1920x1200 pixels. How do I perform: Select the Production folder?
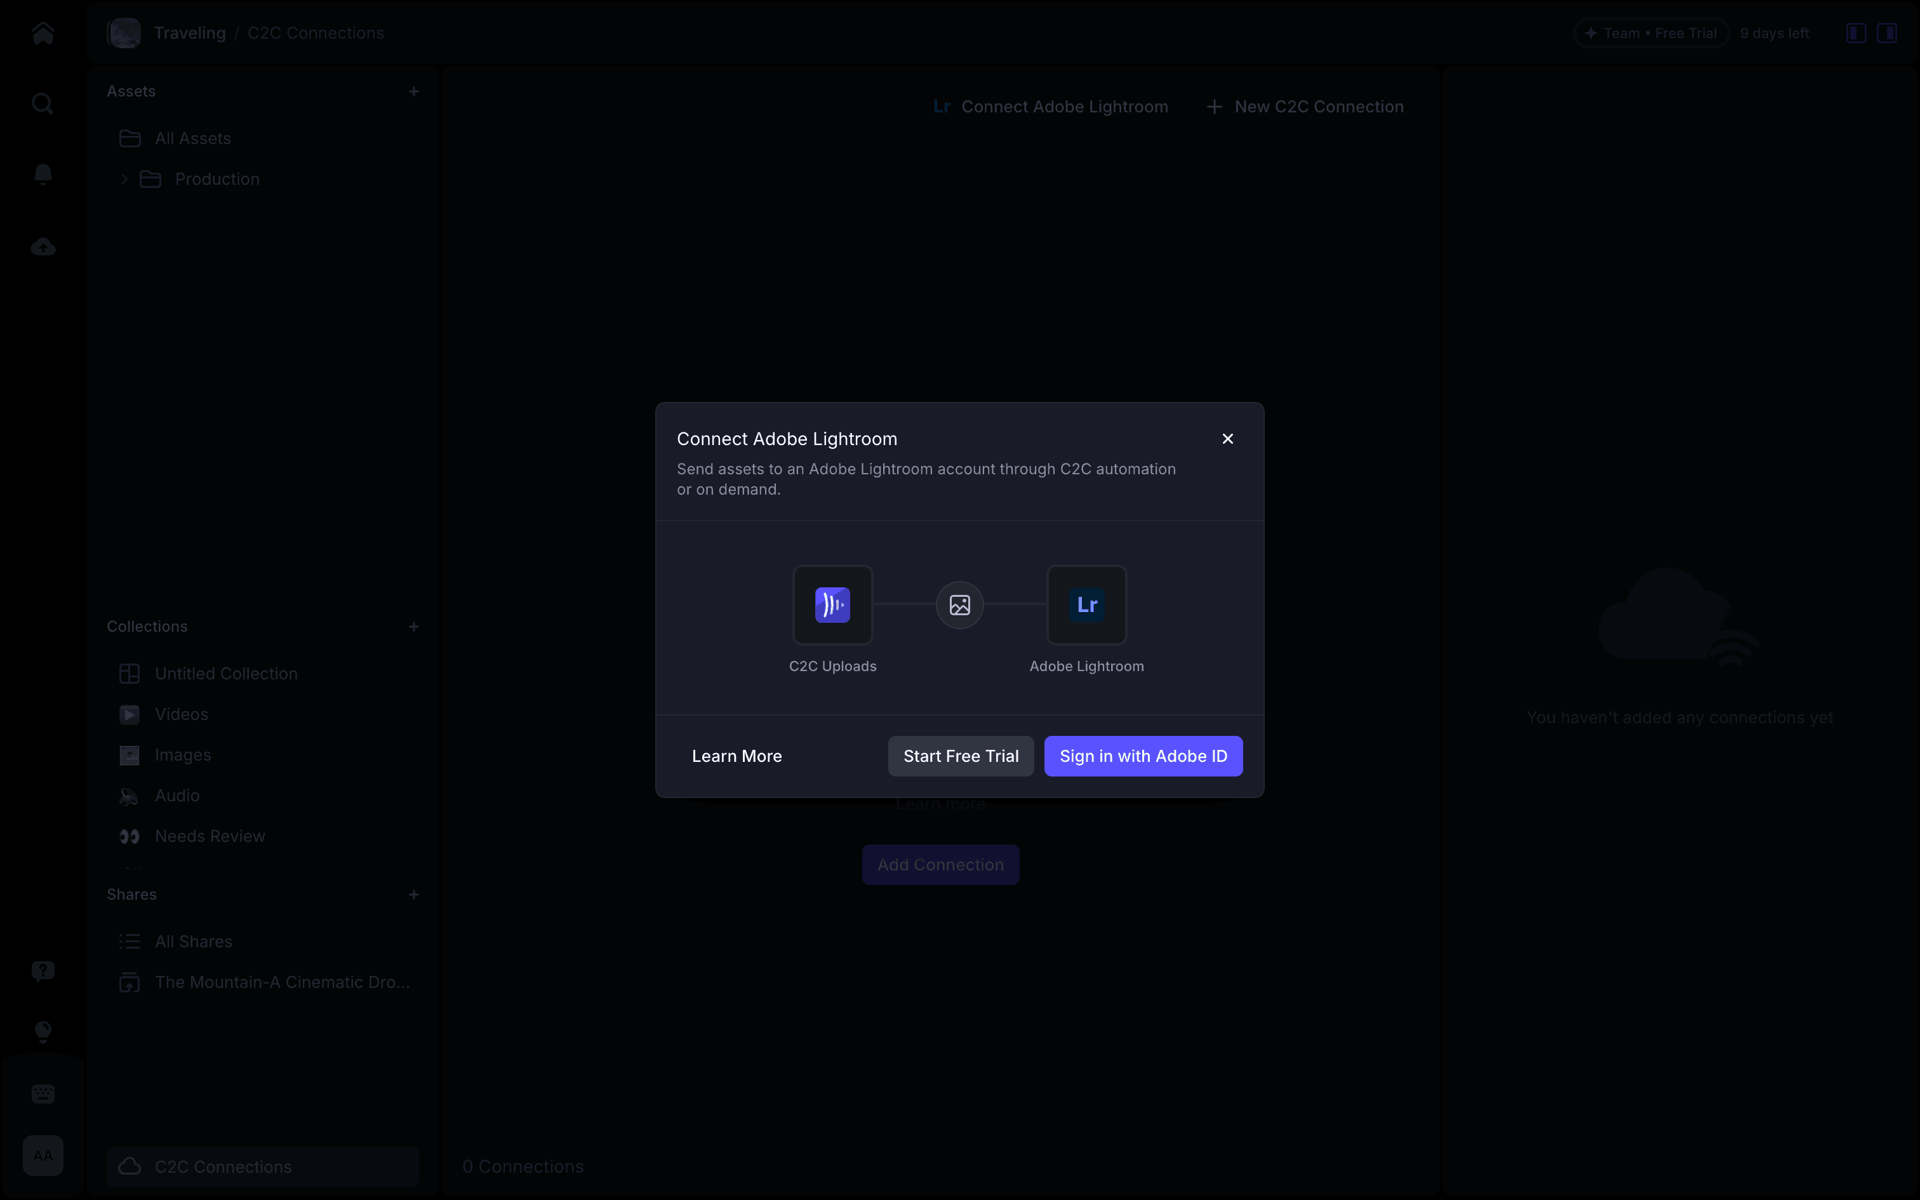click(x=262, y=179)
